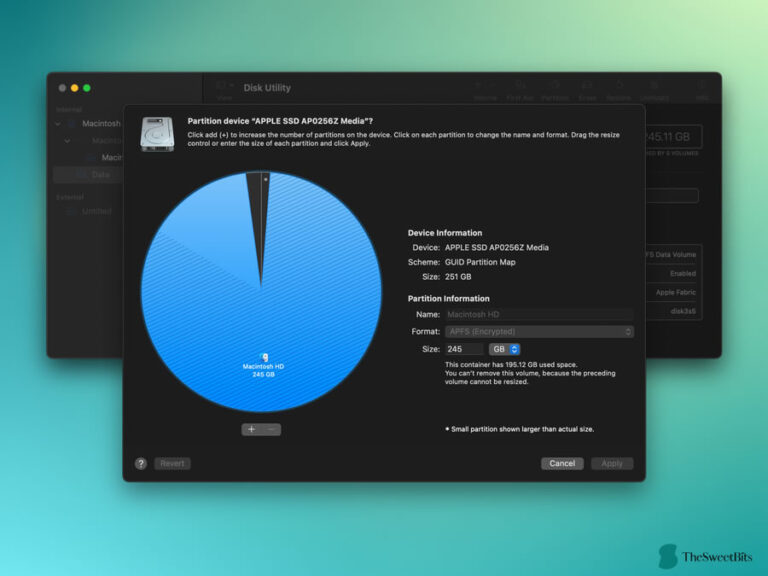Viewport: 768px width, 576px height.
Task: Zoom Disk Utility window with the green button
Action: 87,88
